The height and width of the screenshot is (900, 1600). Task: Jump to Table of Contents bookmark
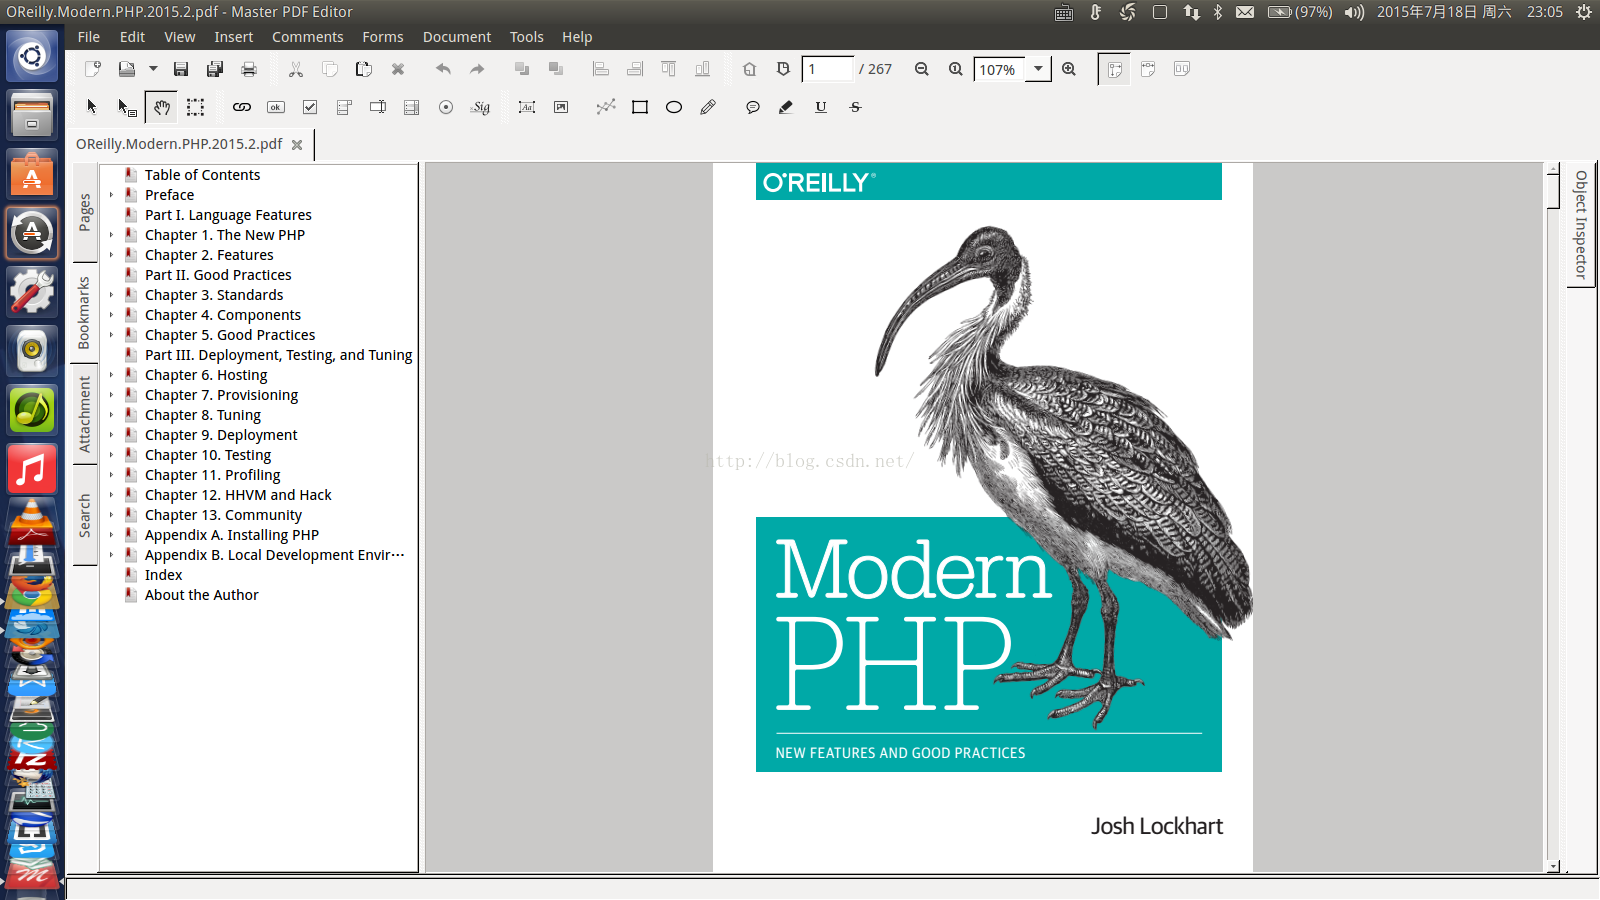[202, 175]
